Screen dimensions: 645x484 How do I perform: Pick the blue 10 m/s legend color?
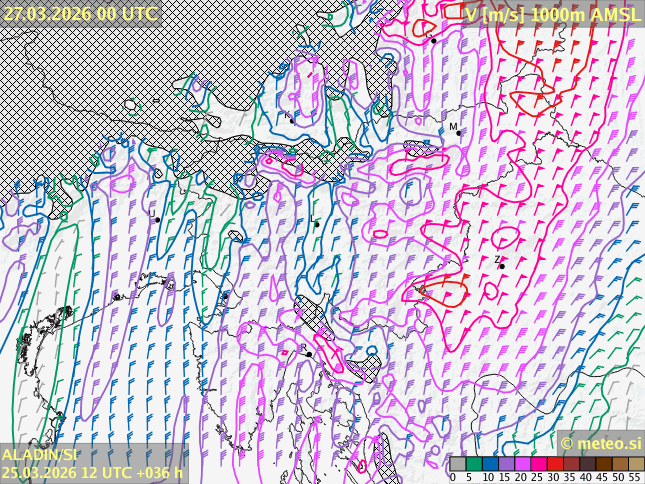coord(490,464)
